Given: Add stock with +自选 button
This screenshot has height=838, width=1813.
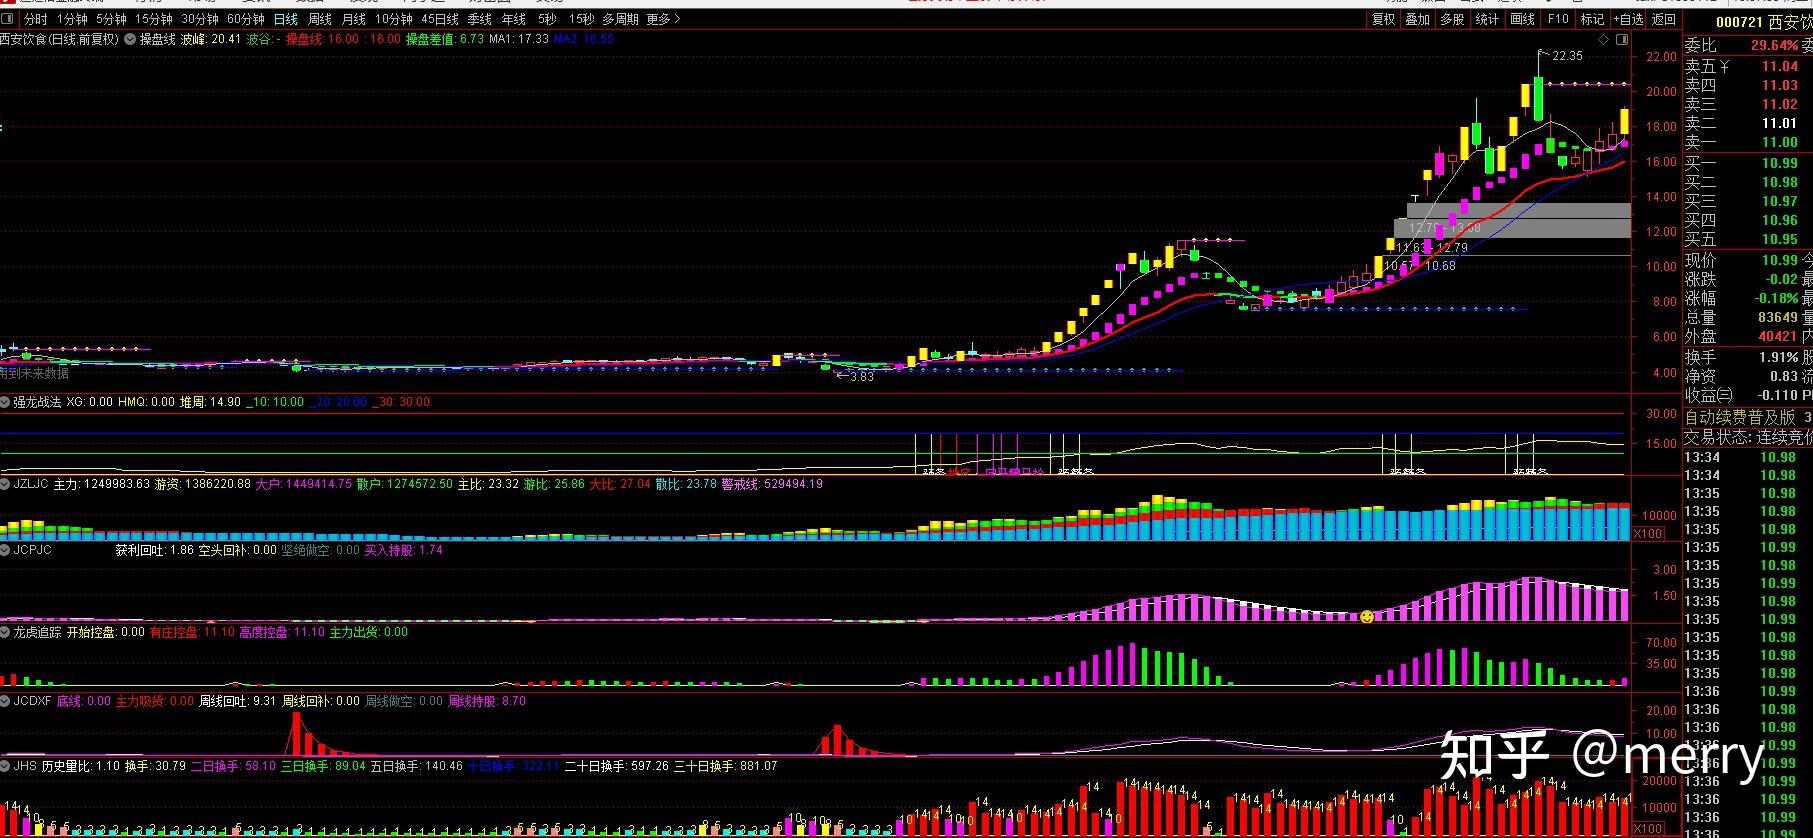Looking at the screenshot, I should coord(1628,20).
